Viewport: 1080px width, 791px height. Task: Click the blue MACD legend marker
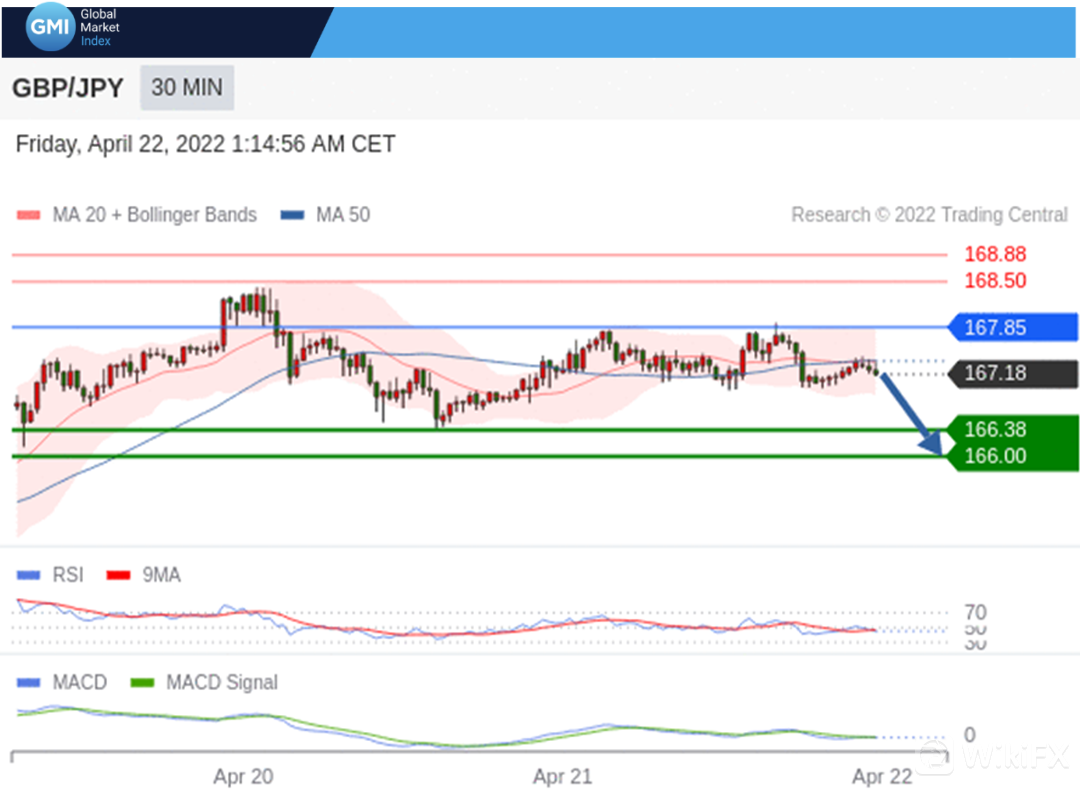(30, 683)
